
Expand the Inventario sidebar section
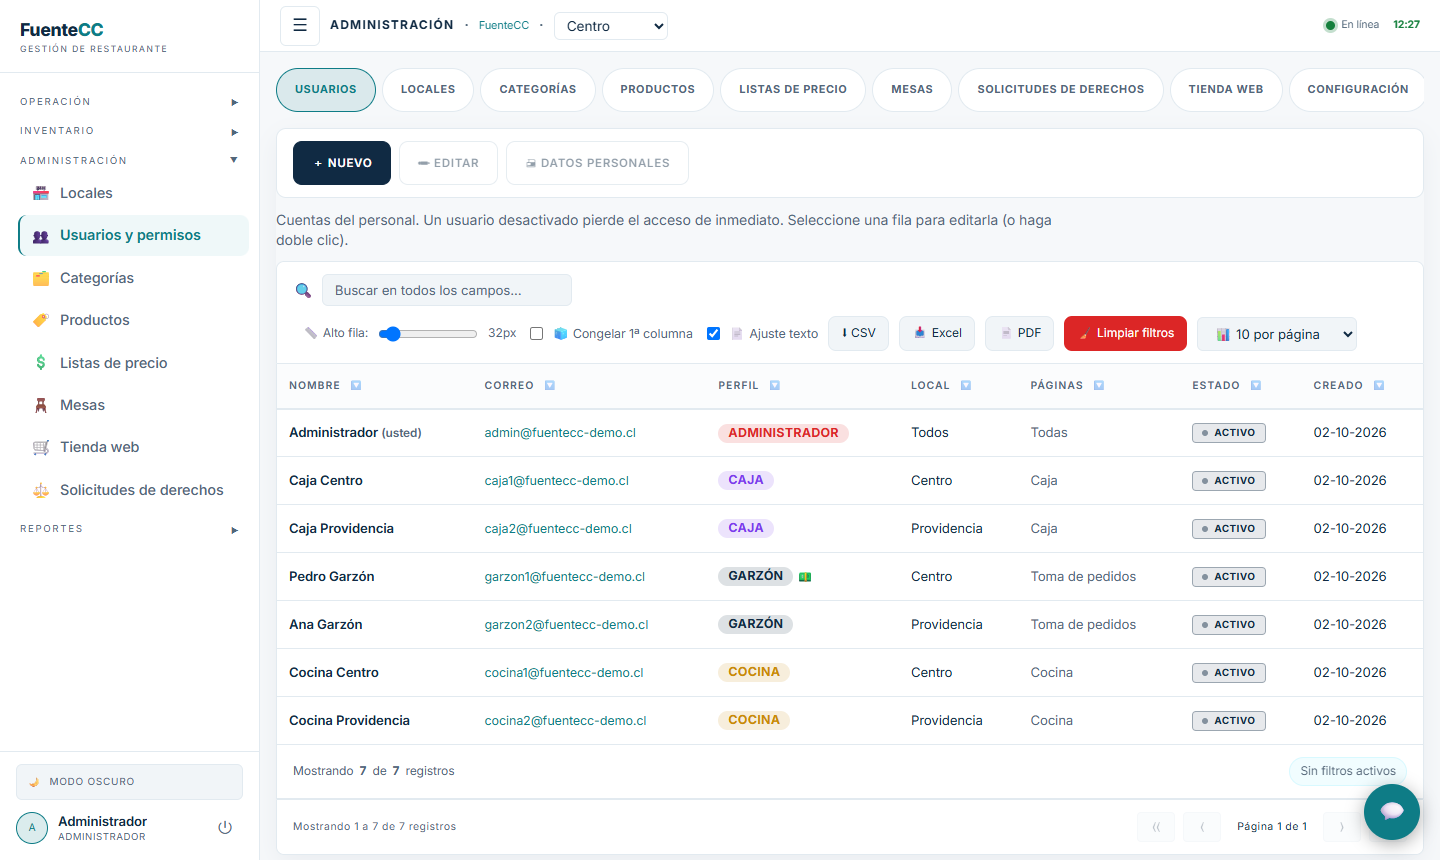tap(129, 131)
